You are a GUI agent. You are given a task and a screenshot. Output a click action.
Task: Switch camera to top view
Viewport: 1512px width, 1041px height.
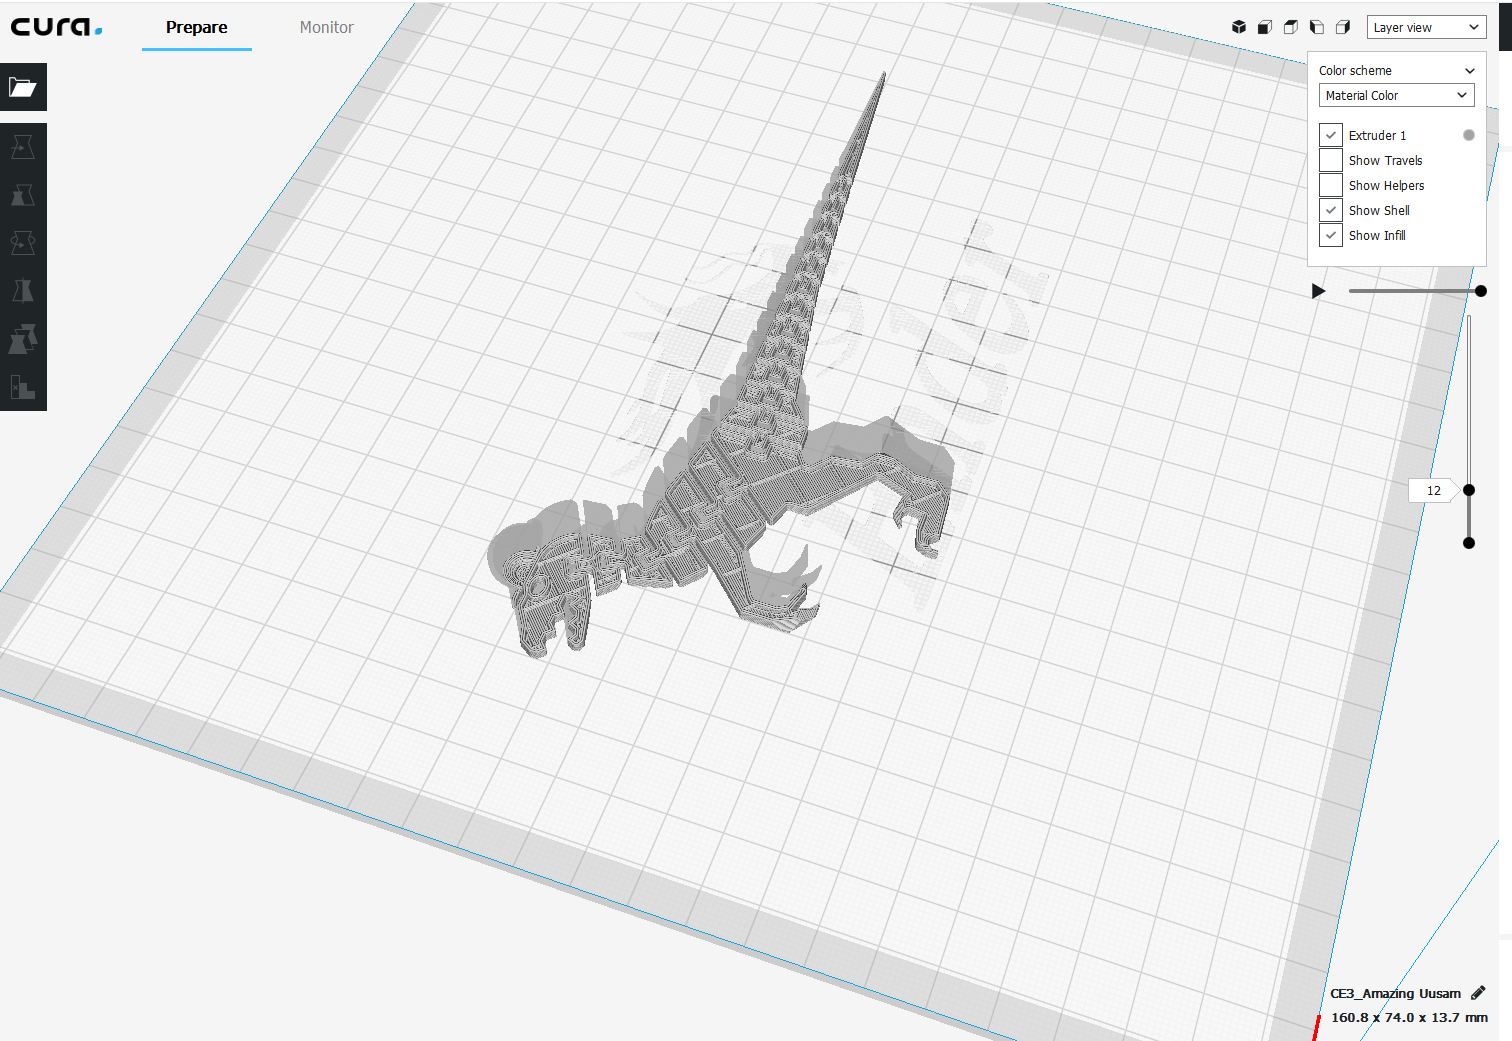[1291, 27]
